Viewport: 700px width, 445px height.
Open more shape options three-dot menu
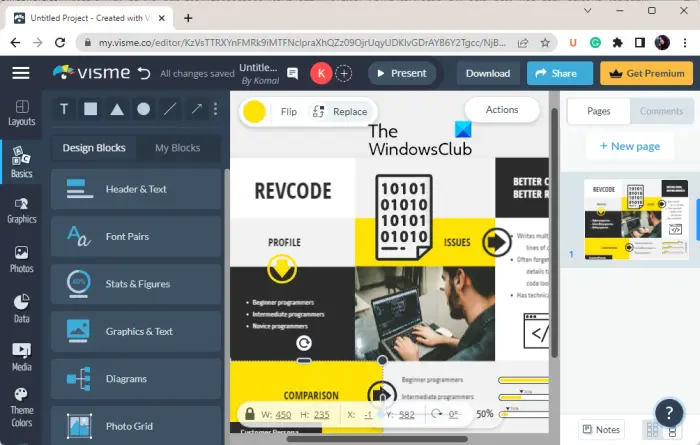(216, 109)
